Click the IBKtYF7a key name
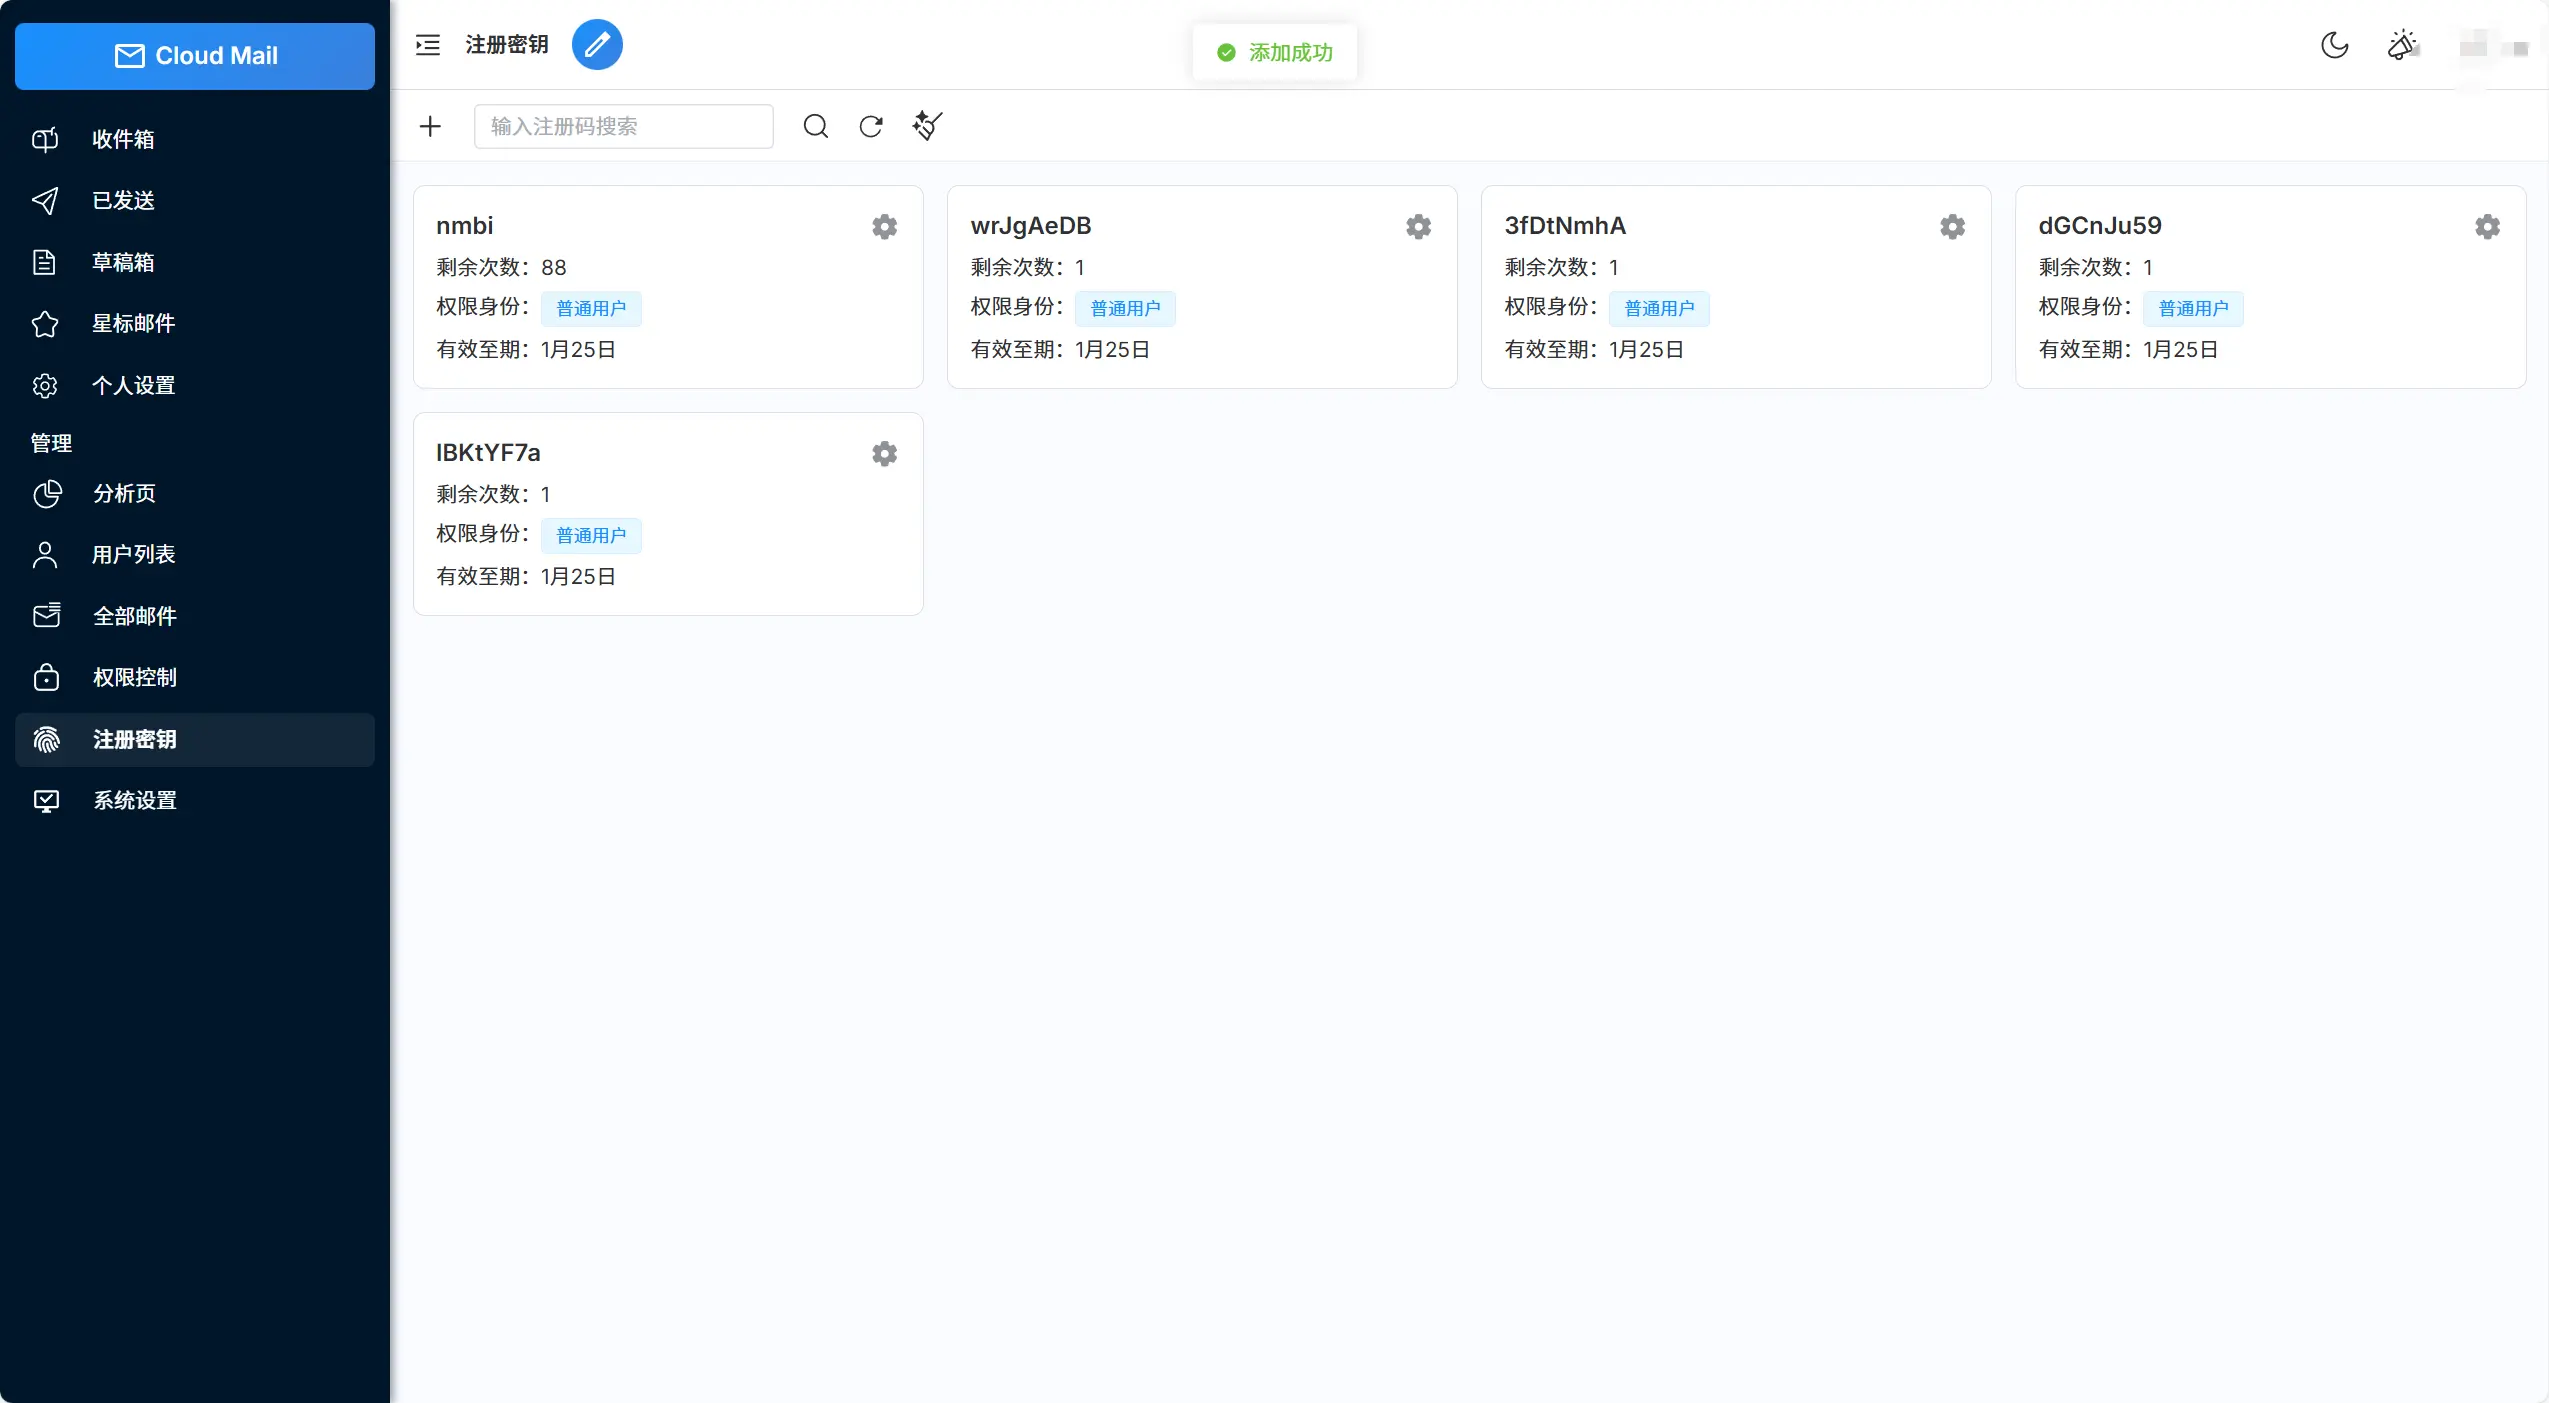Image resolution: width=2549 pixels, height=1403 pixels. (488, 453)
